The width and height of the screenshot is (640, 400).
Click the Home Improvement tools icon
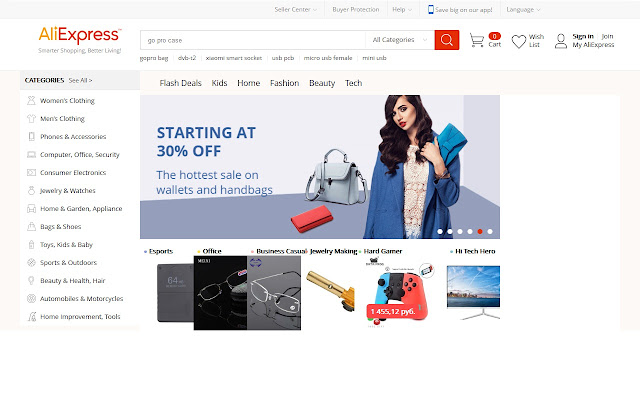click(x=31, y=316)
